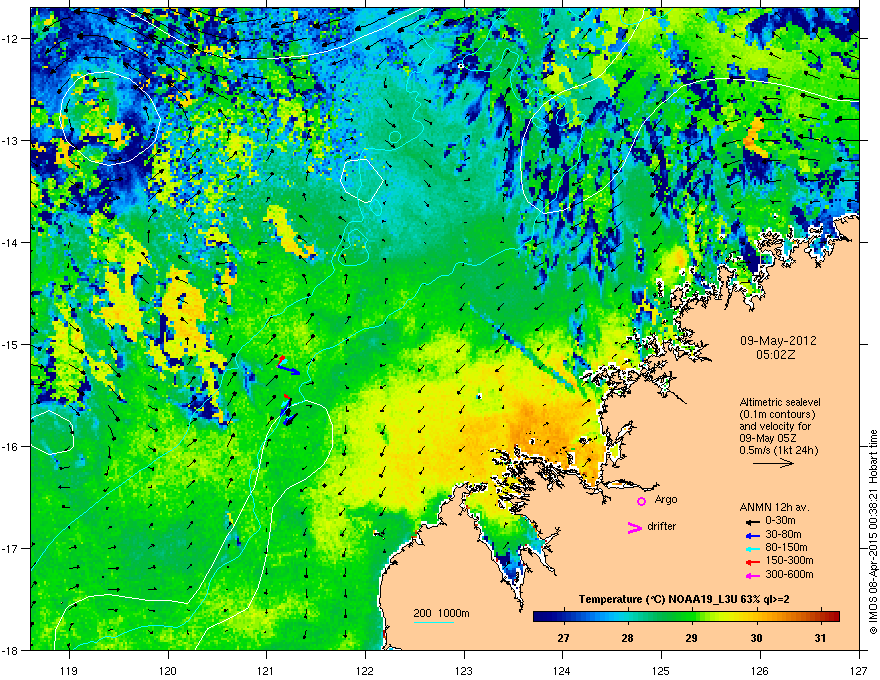The height and width of the screenshot is (680, 880).
Task: Click the '300-600m' depth label
Action: click(789, 575)
